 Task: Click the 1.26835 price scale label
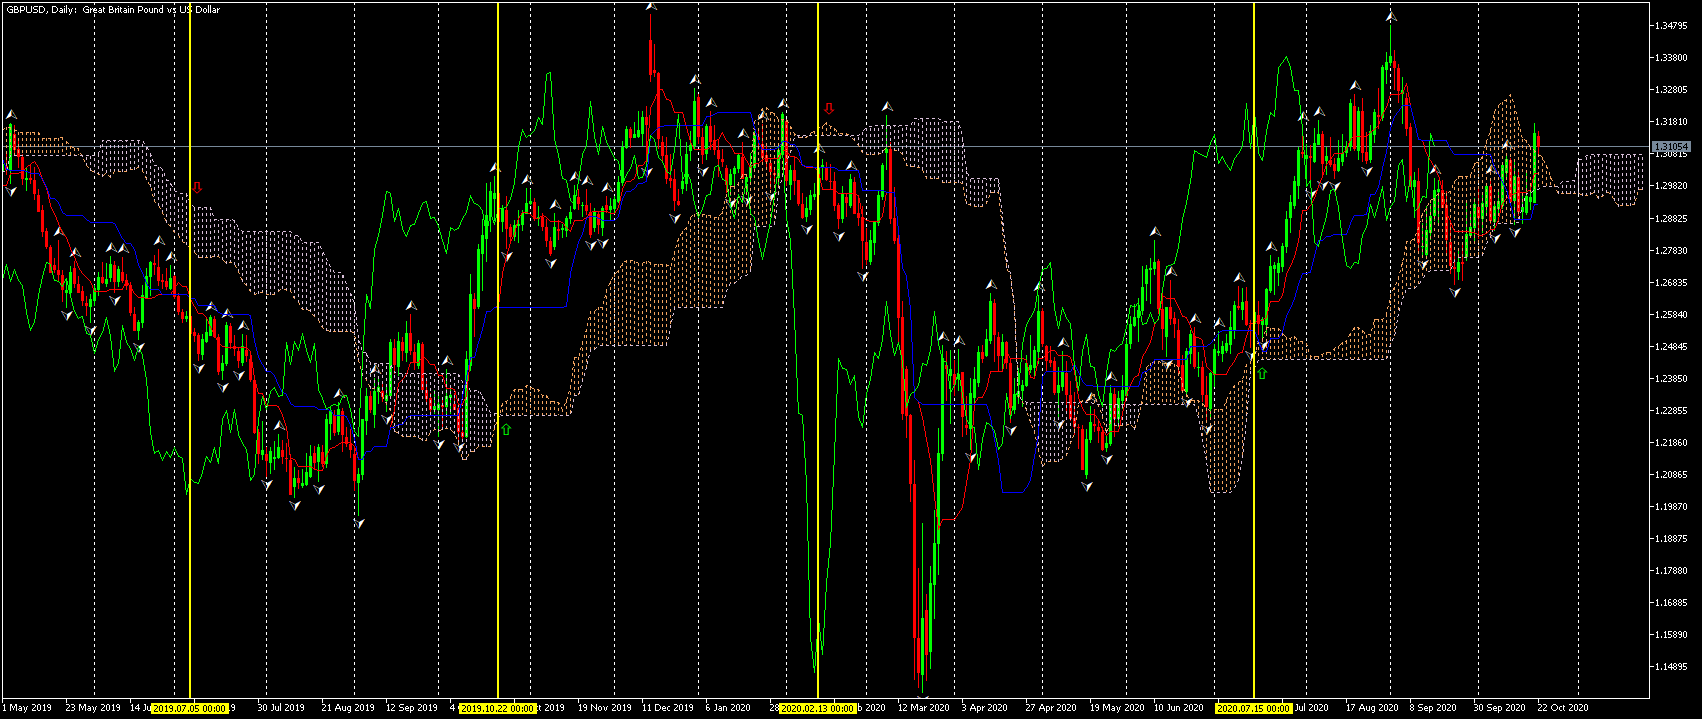click(1671, 282)
